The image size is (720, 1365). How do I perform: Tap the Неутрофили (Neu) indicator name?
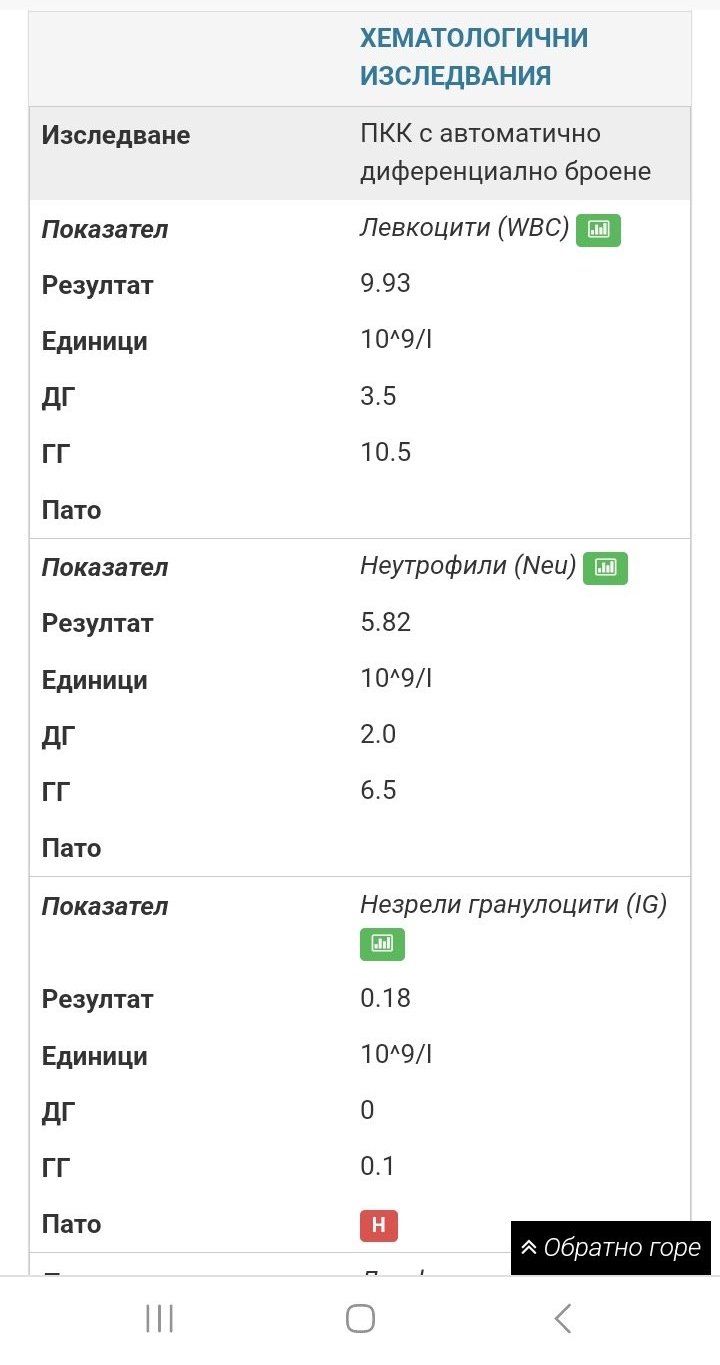tap(468, 567)
